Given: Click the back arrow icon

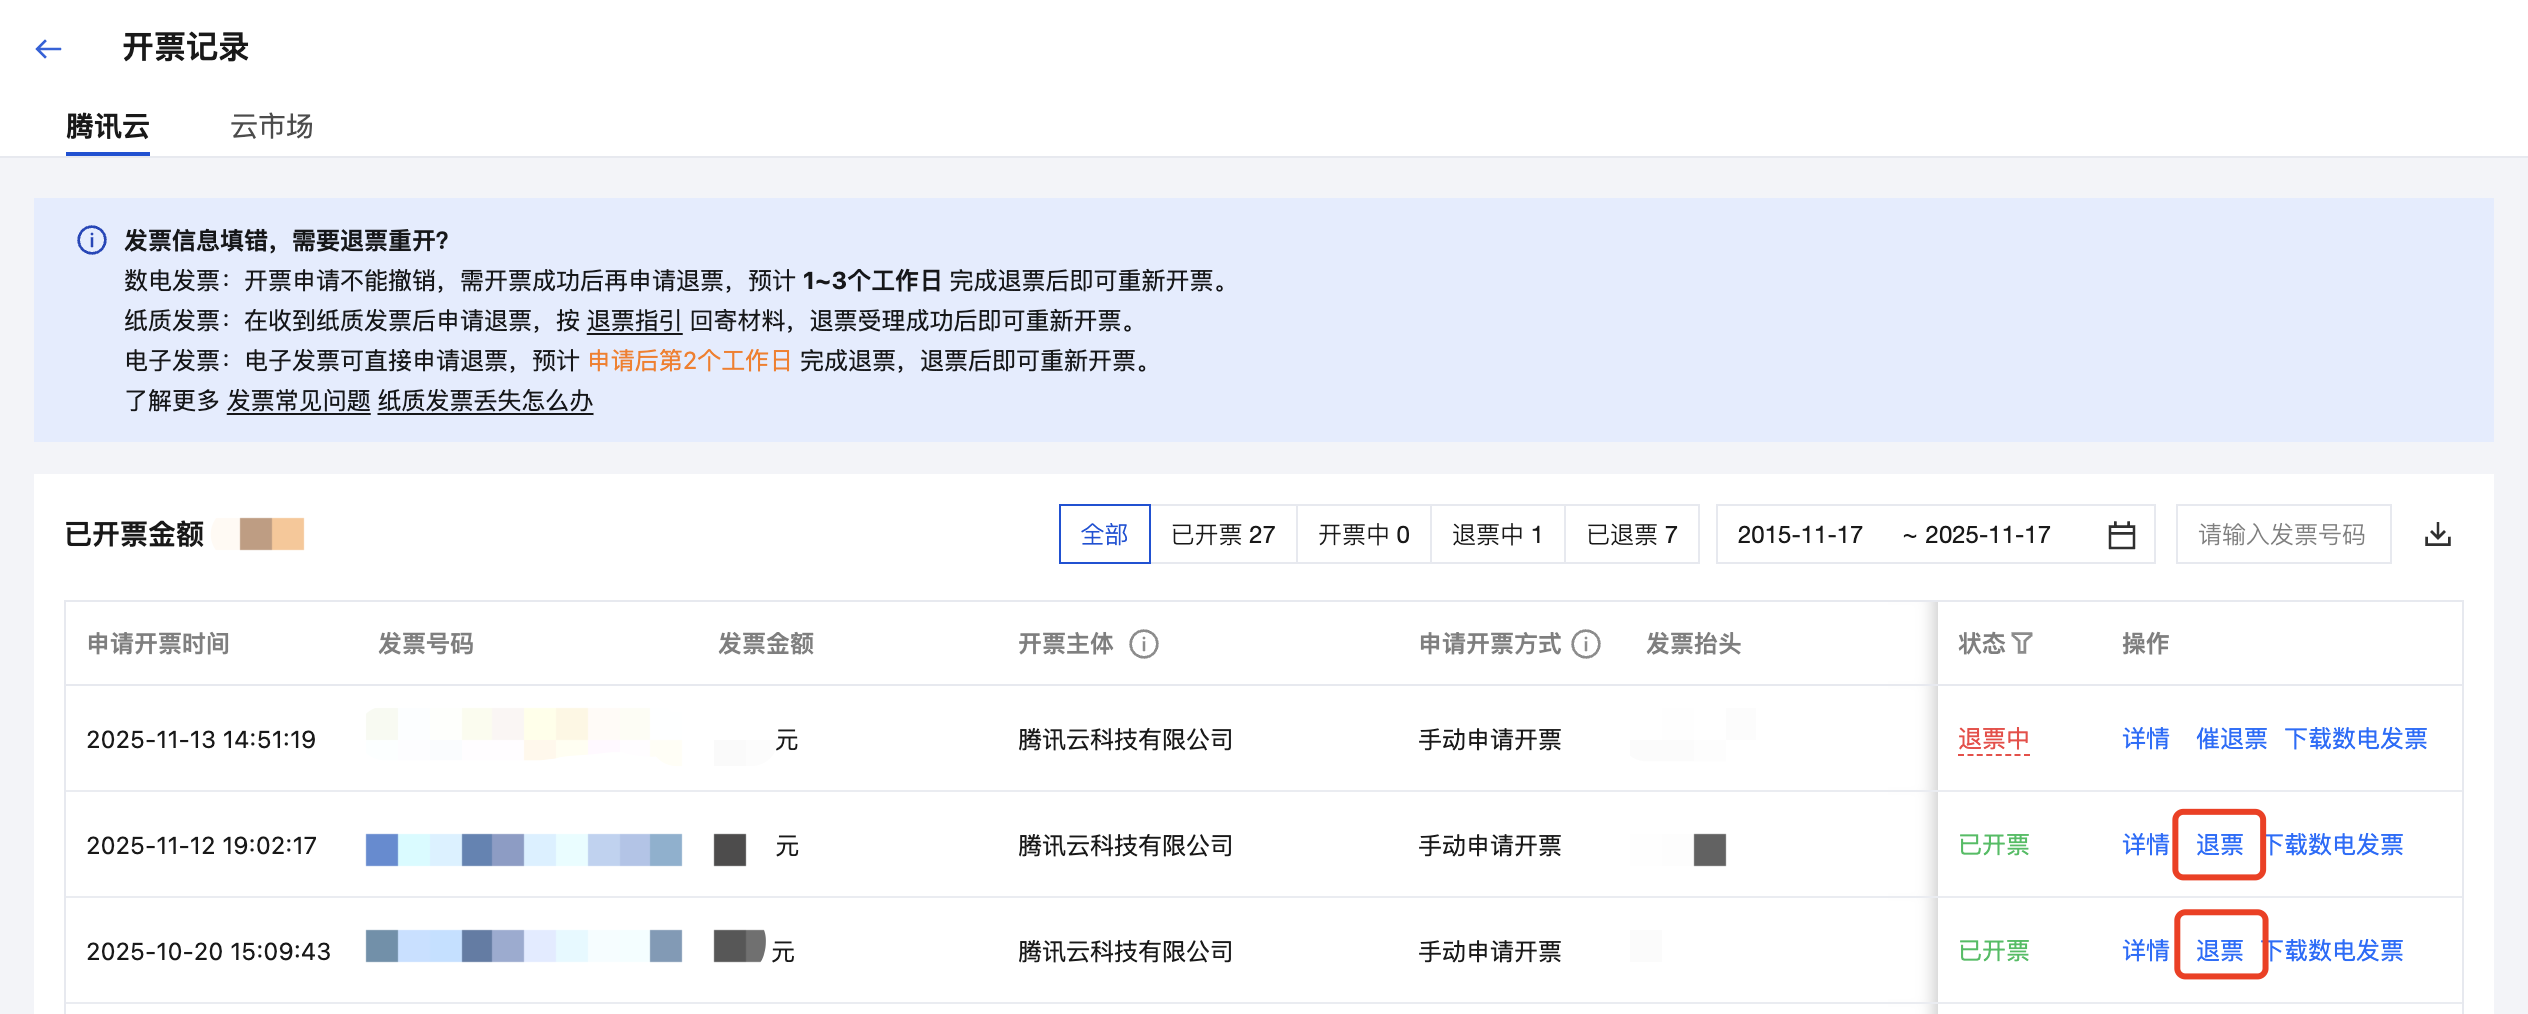Looking at the screenshot, I should pos(48,48).
